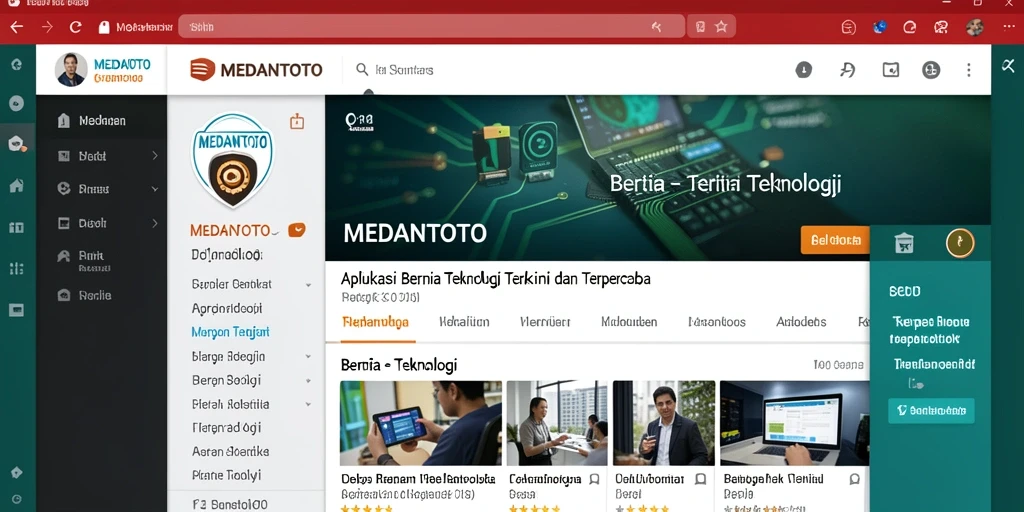Select the Fltenanubga tab
The width and height of the screenshot is (1024, 512).
point(376,322)
